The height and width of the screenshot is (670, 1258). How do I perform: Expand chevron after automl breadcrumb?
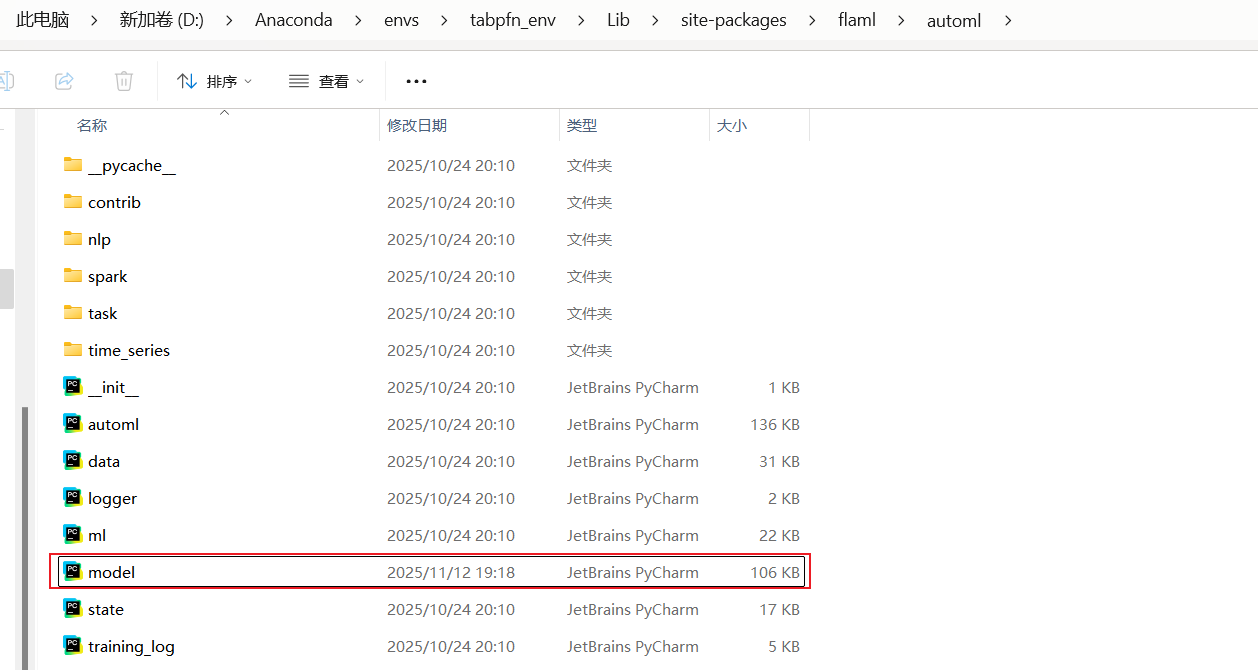click(1007, 20)
